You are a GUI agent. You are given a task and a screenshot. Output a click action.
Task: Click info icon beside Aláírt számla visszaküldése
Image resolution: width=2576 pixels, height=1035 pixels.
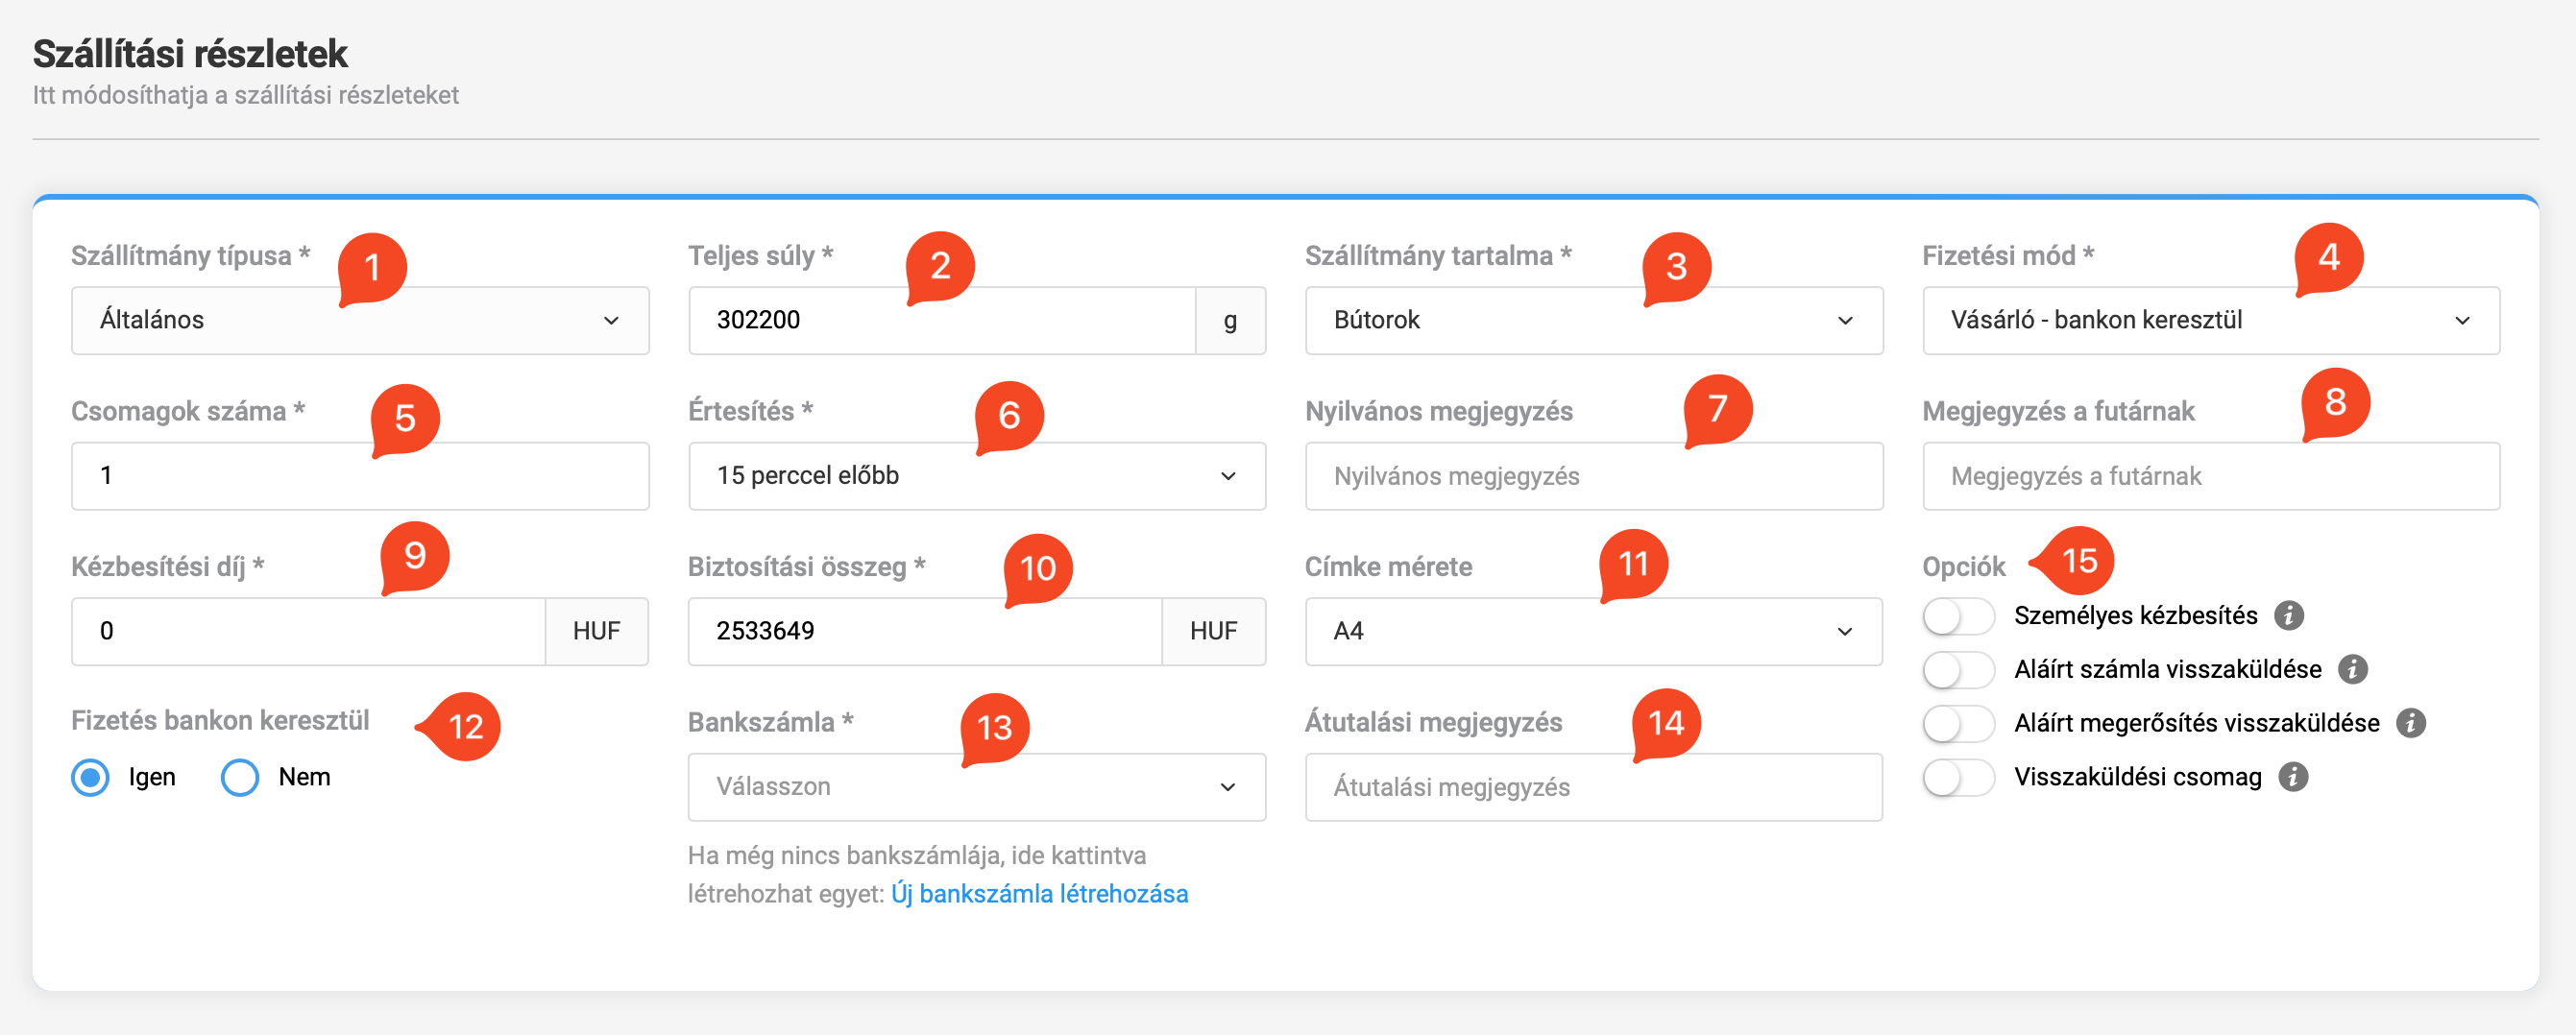(x=2352, y=670)
